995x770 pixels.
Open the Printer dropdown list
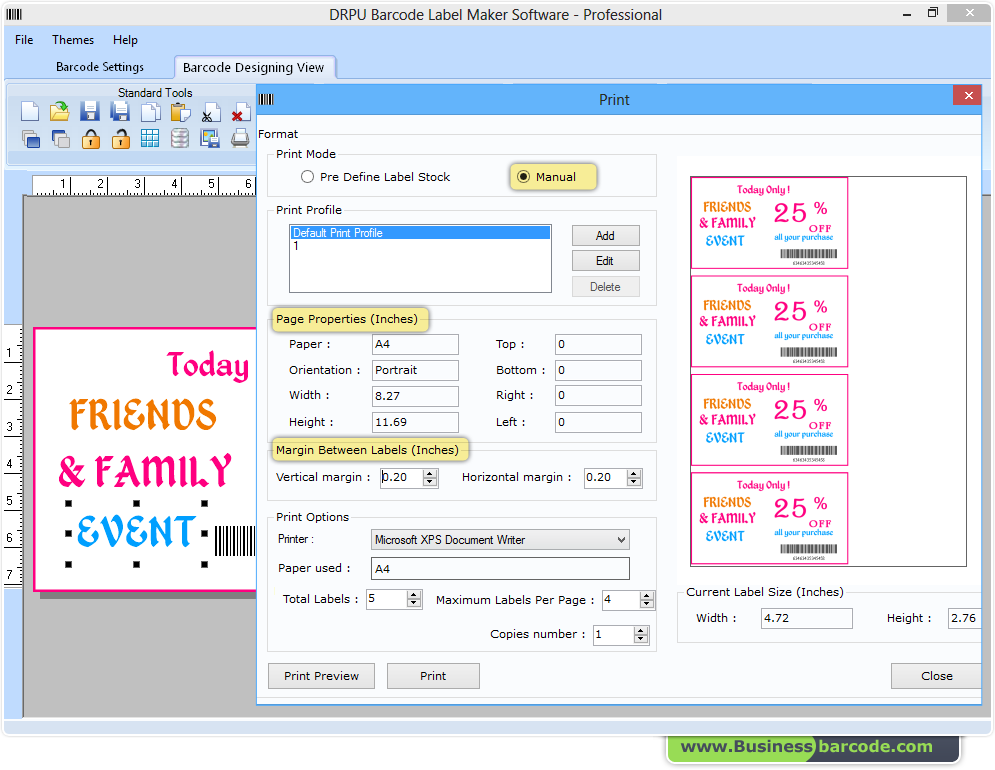tap(621, 540)
